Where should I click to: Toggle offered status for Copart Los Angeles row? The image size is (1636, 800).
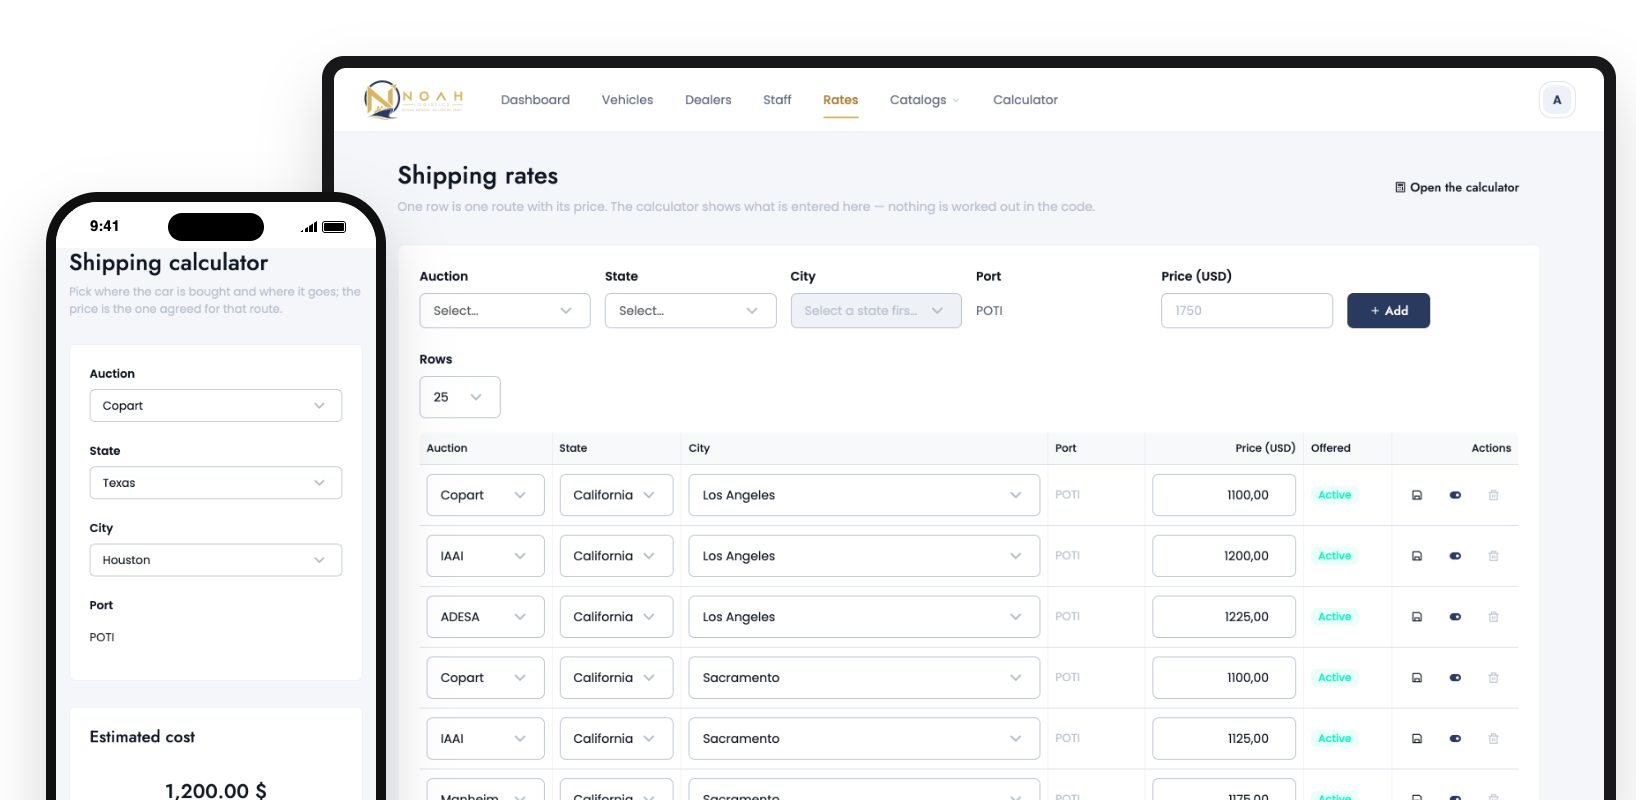pyautogui.click(x=1455, y=495)
